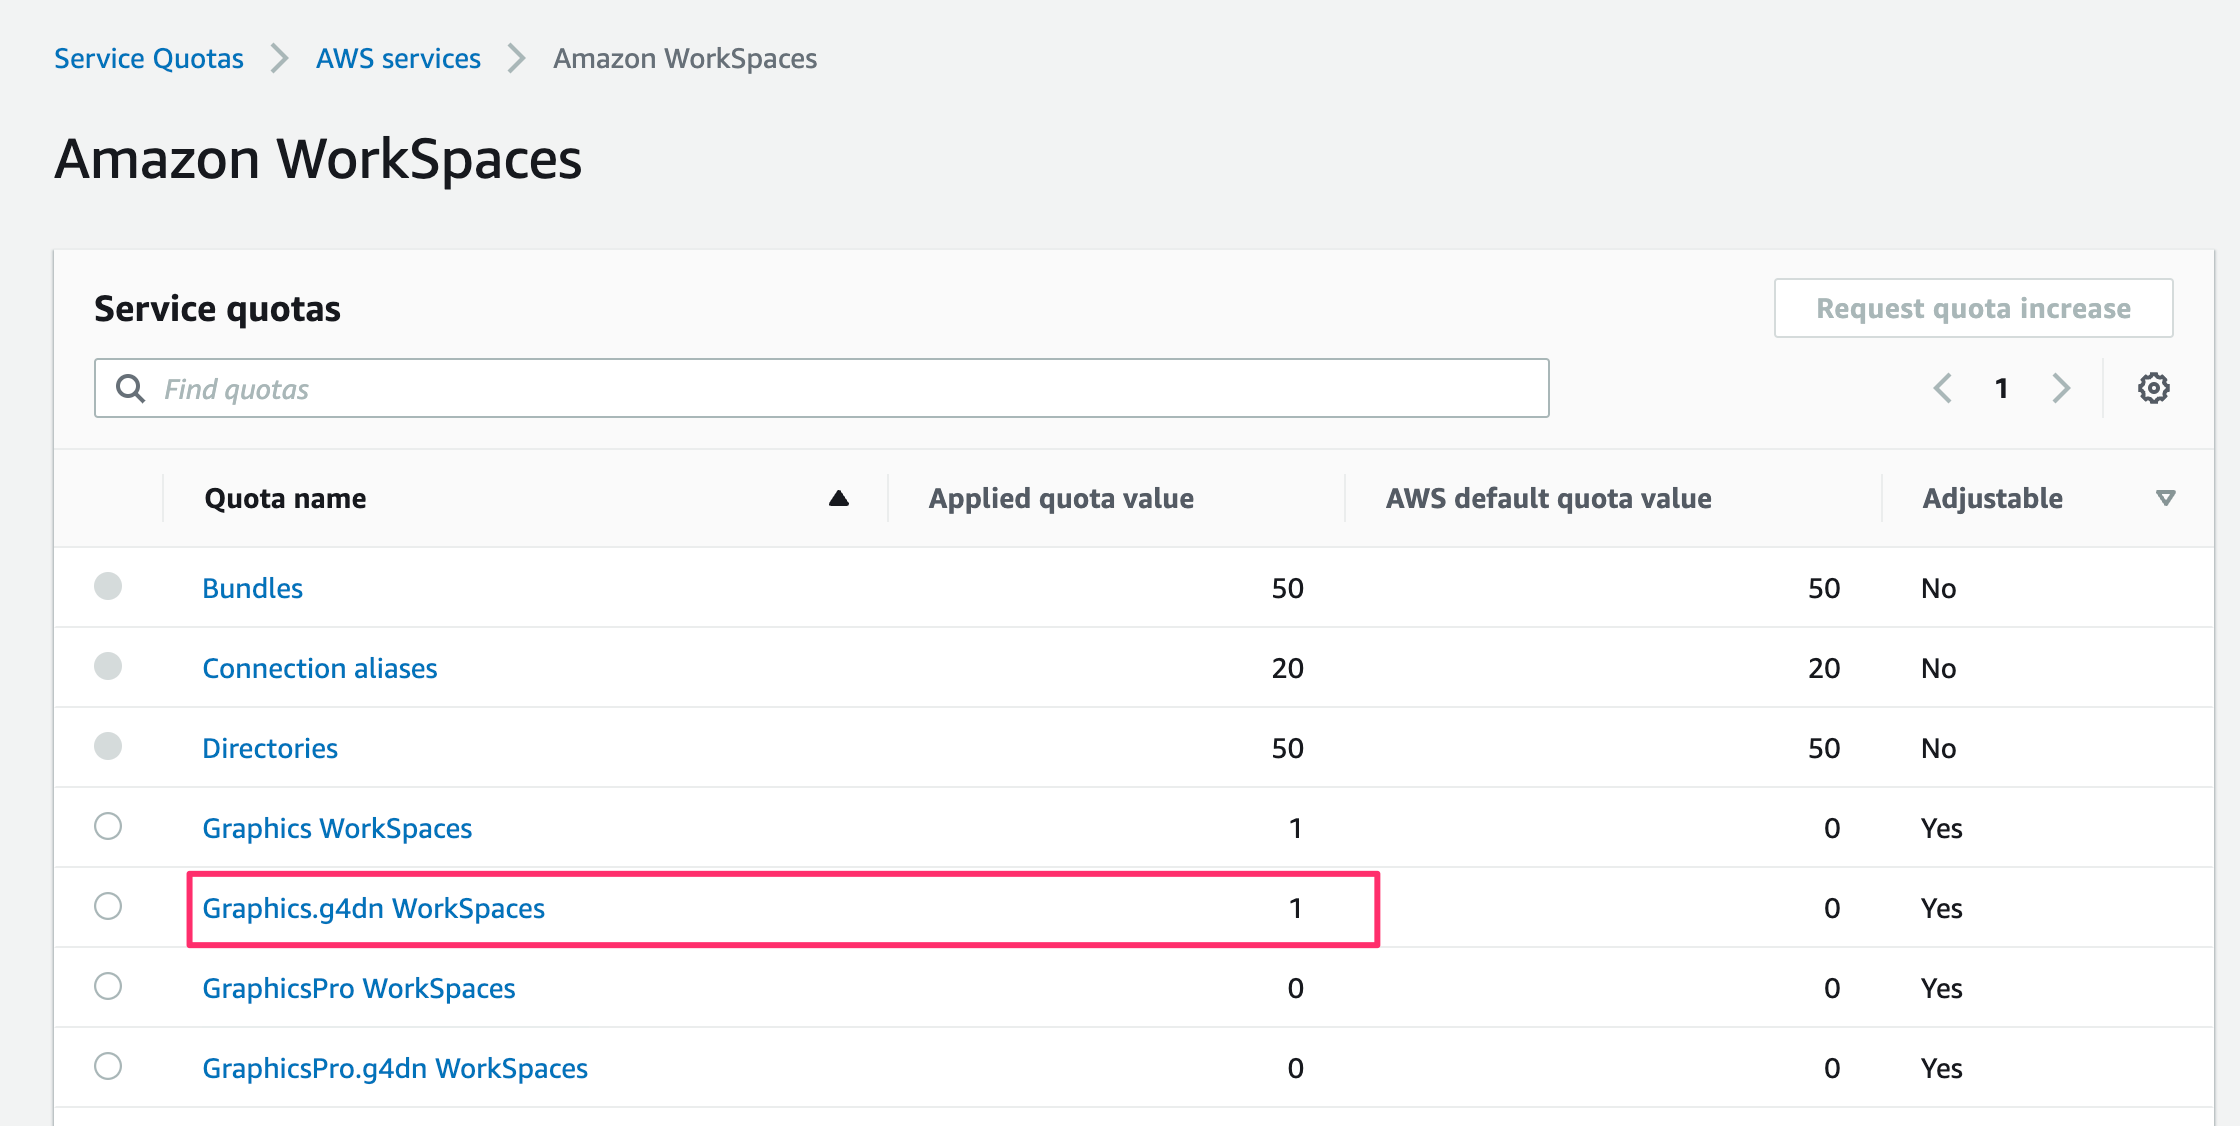
Task: Click Request quota increase button
Action: pyautogui.click(x=1973, y=308)
